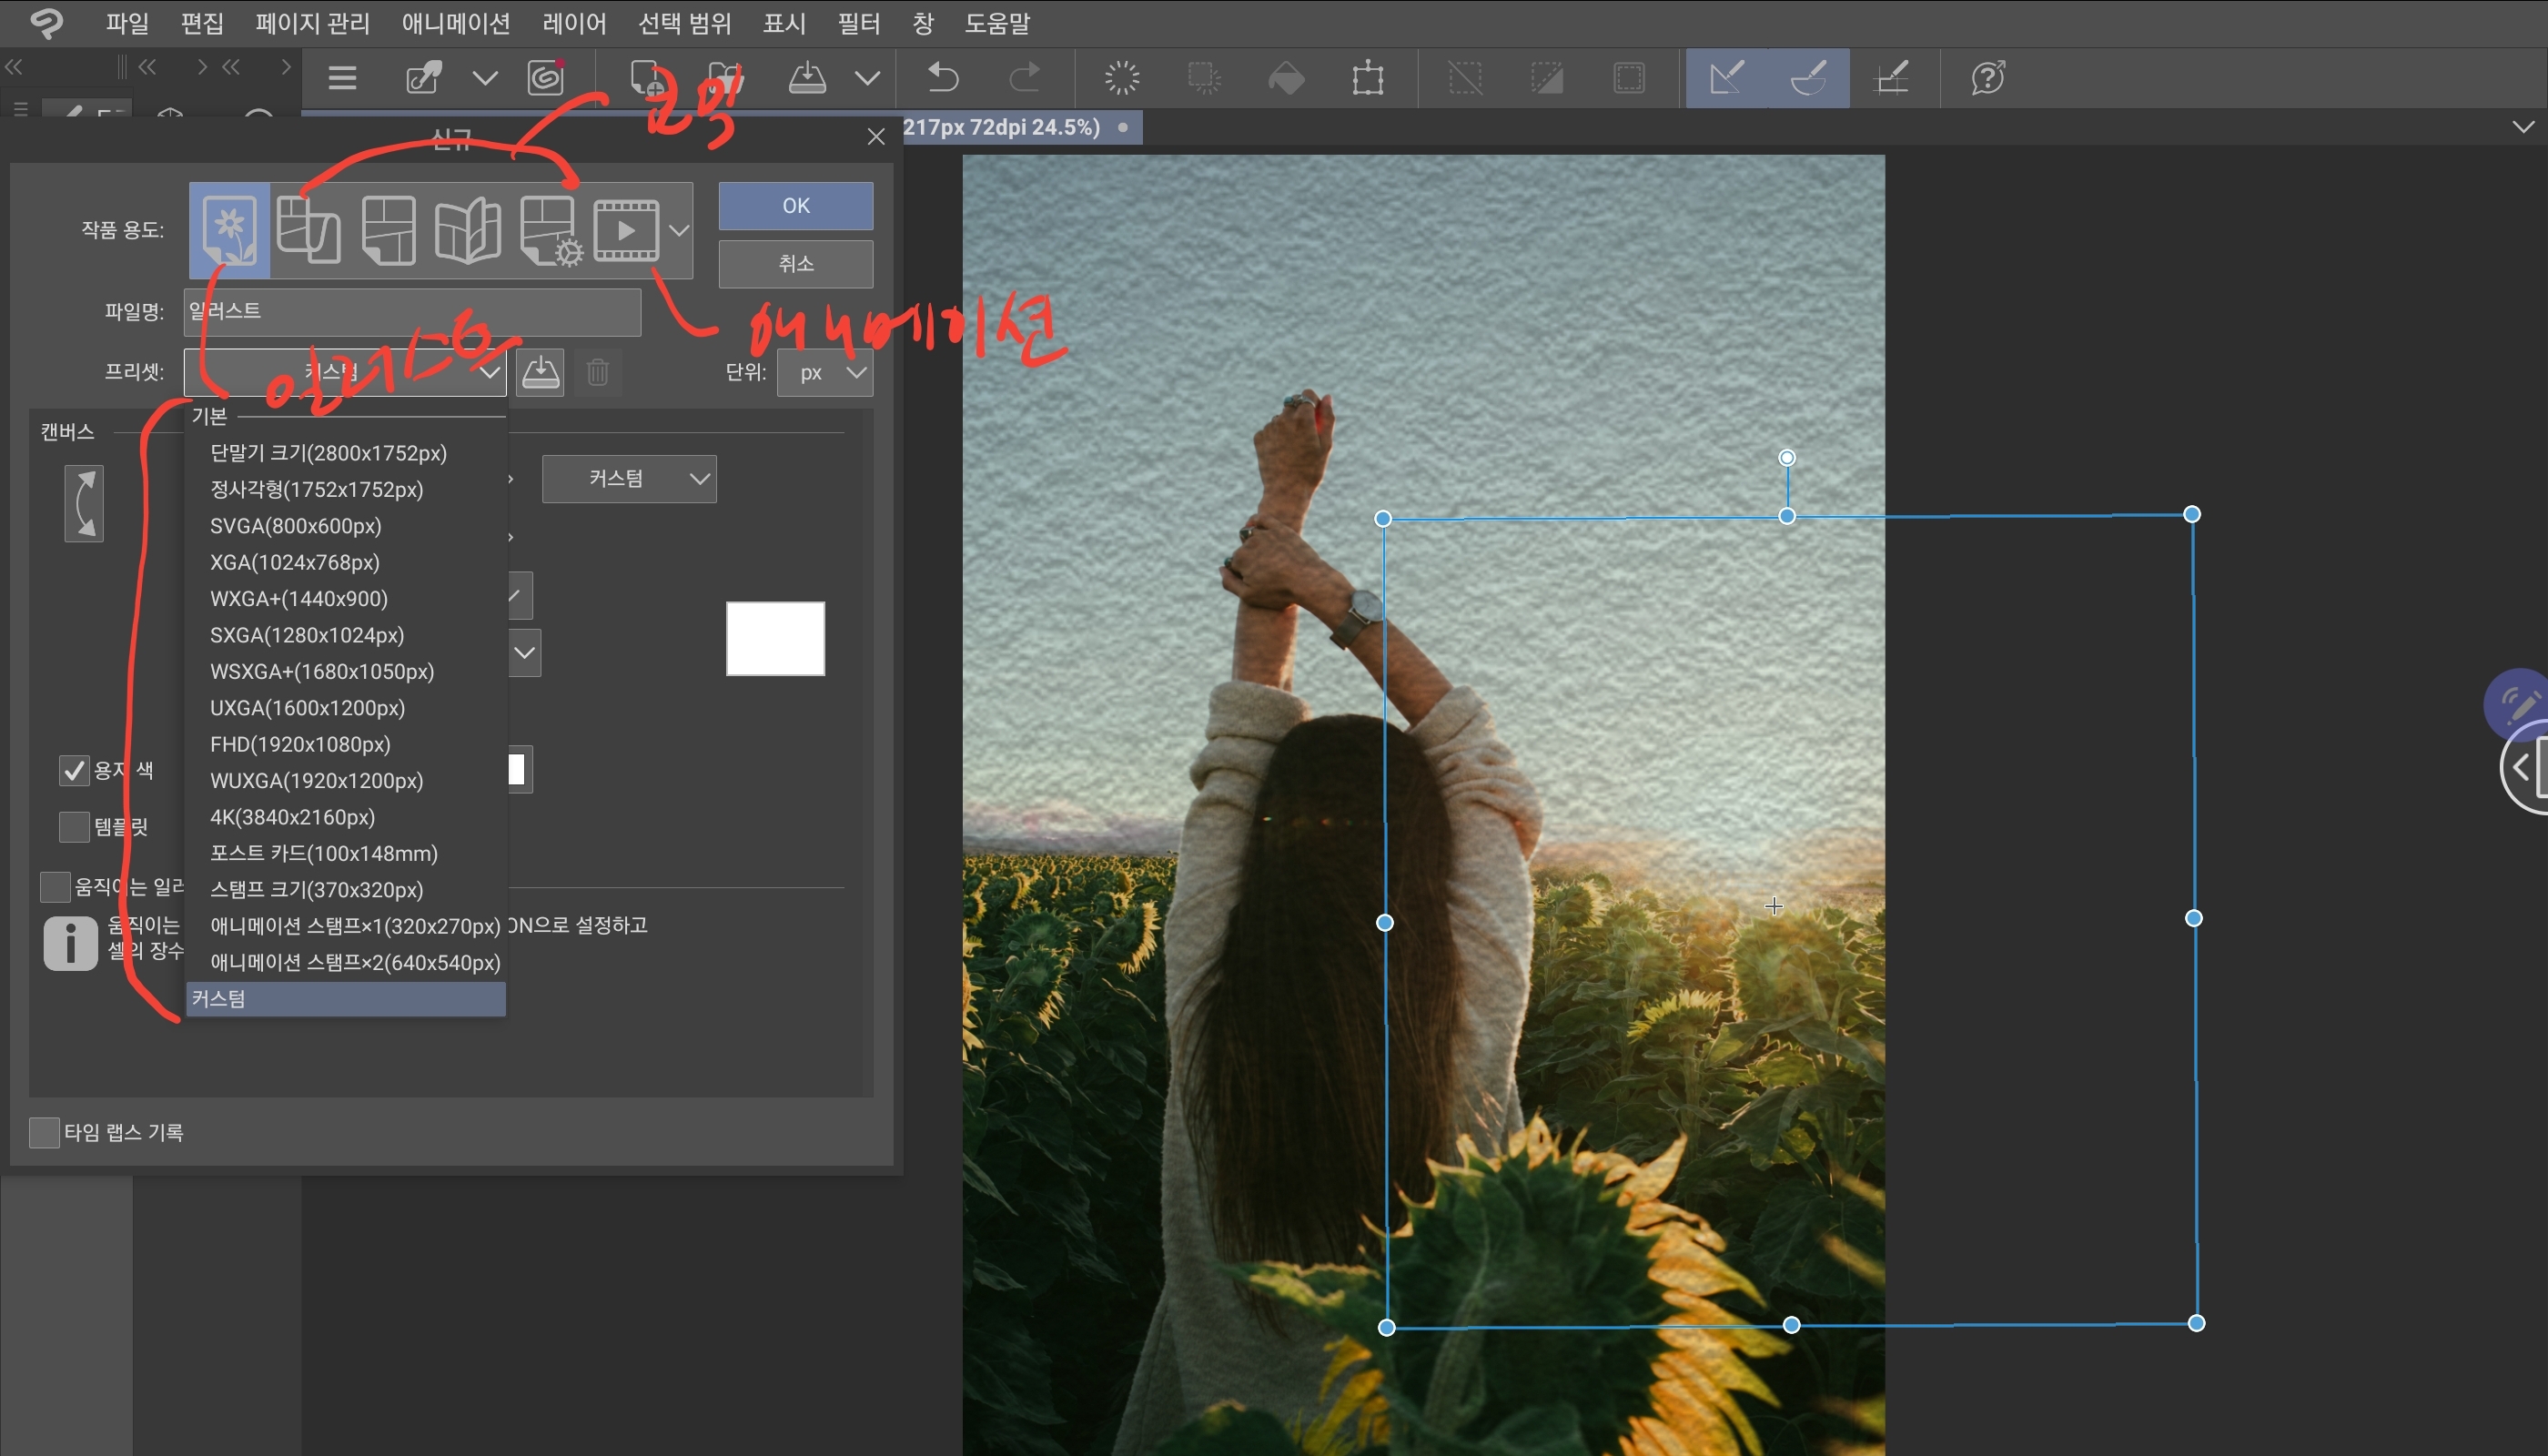Open the 단위 px dropdown

[x=826, y=373]
